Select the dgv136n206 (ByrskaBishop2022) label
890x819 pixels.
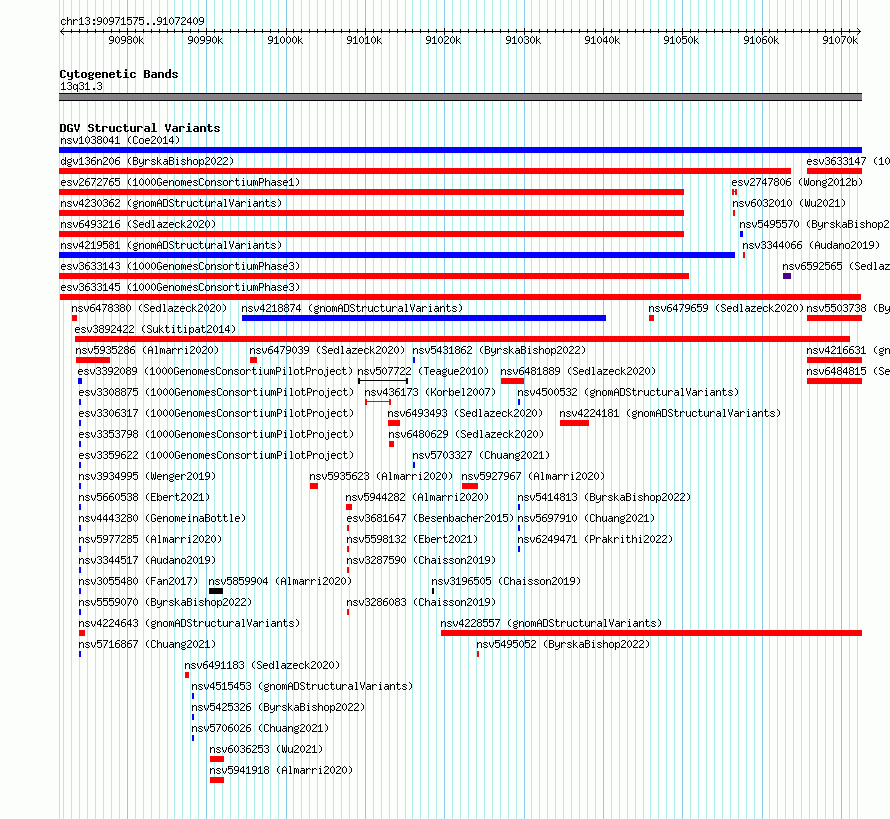point(147,161)
